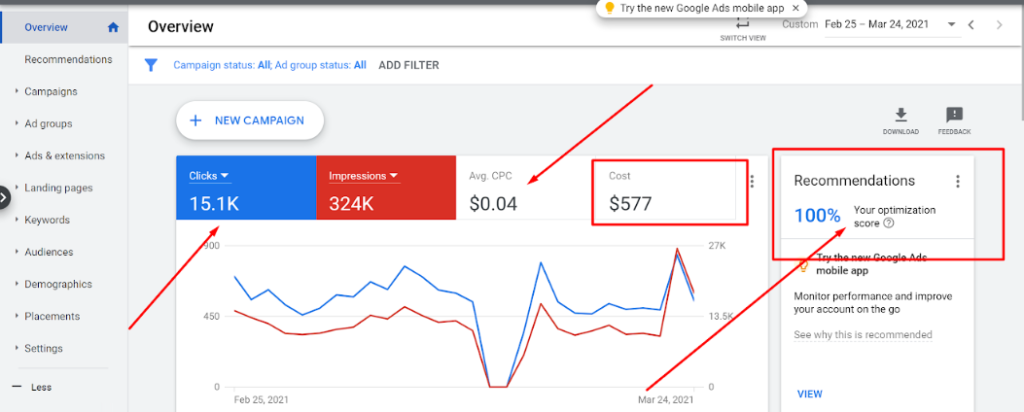Click the Download icon
This screenshot has height=412, width=1024.
click(900, 116)
